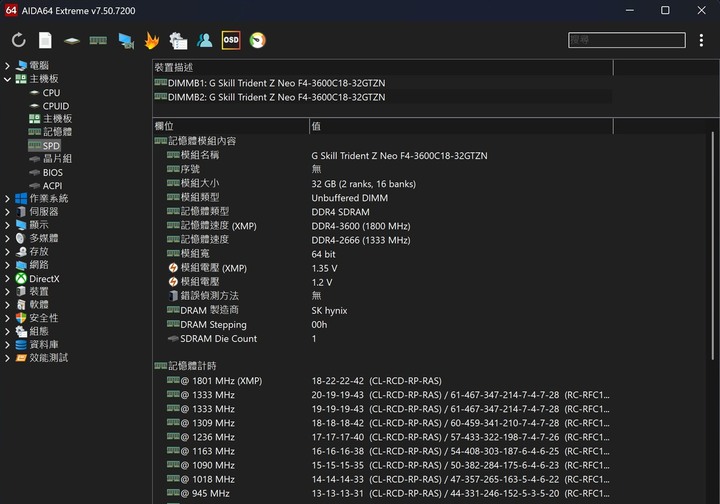720x504 pixels.
Task: Open the OSD panel icon
Action: (x=231, y=40)
